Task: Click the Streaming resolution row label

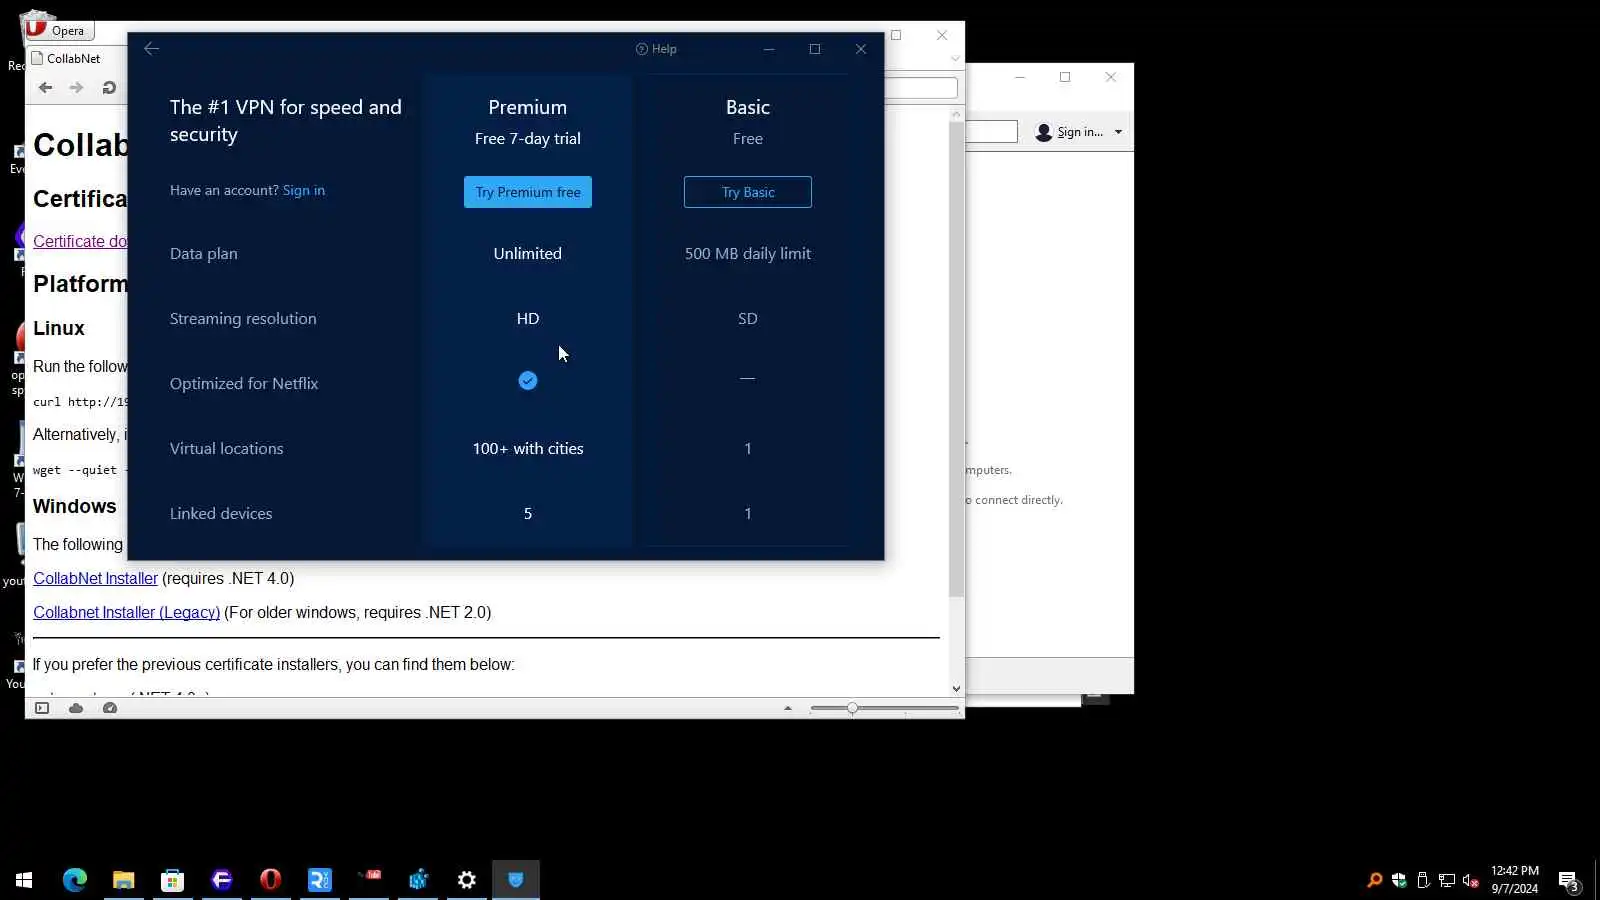Action: click(243, 319)
